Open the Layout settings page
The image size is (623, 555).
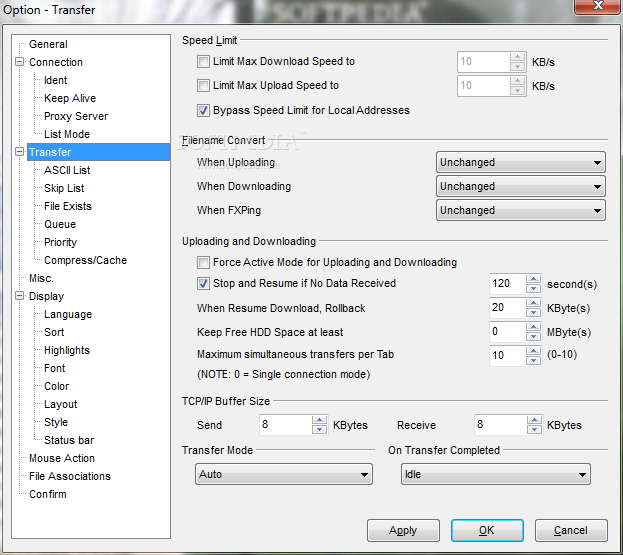(x=60, y=404)
